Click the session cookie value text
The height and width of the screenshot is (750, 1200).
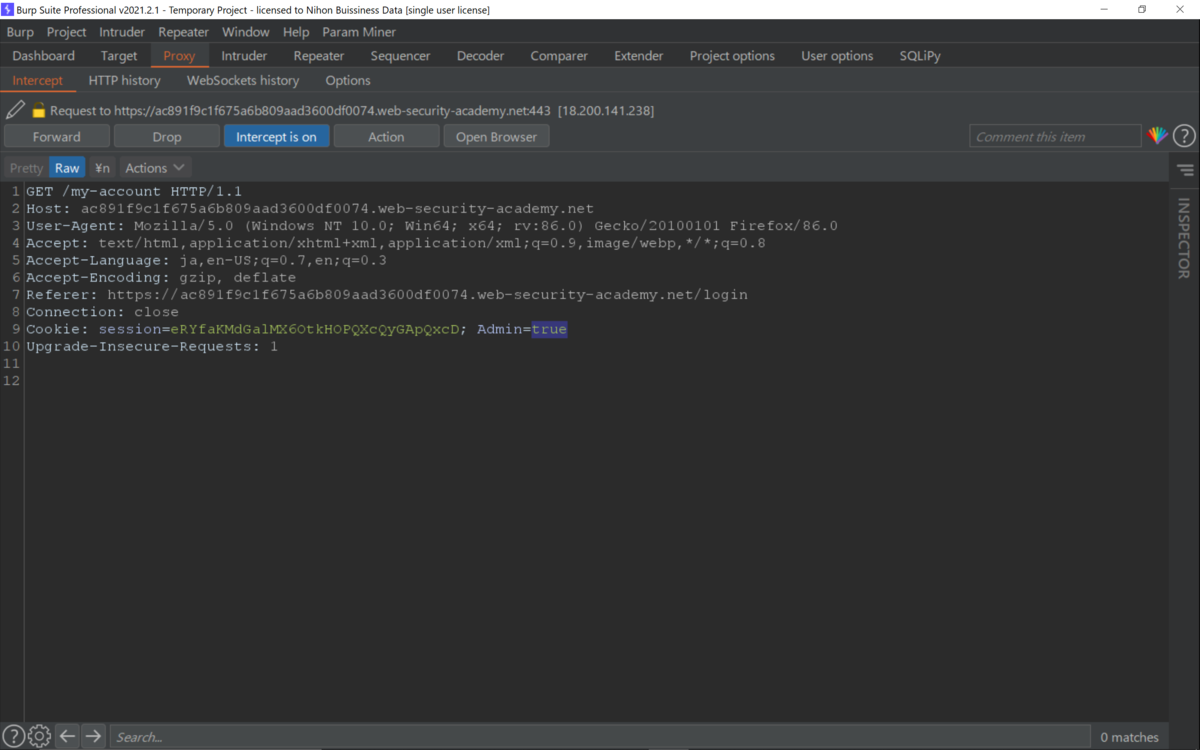coord(313,329)
